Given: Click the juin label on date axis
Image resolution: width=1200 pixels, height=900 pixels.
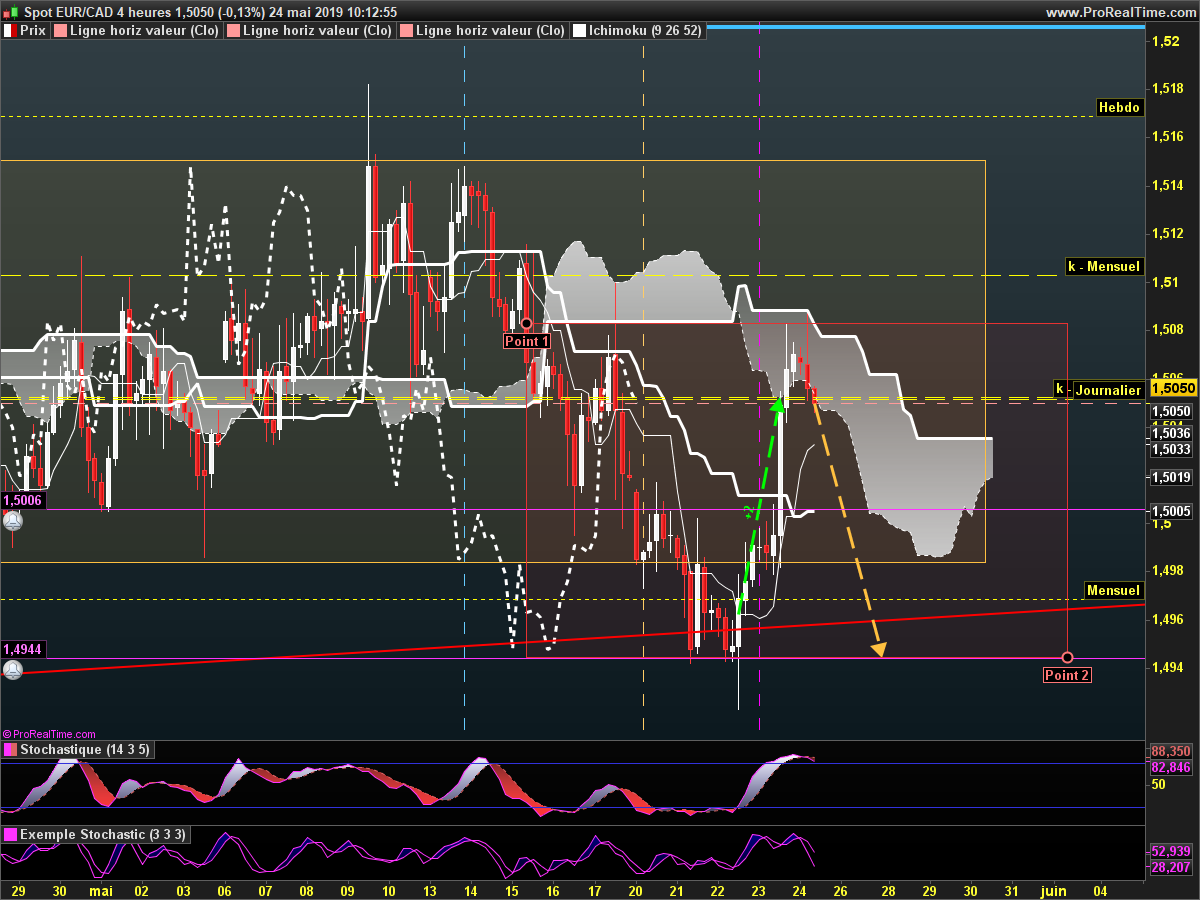Looking at the screenshot, I should click(1053, 889).
